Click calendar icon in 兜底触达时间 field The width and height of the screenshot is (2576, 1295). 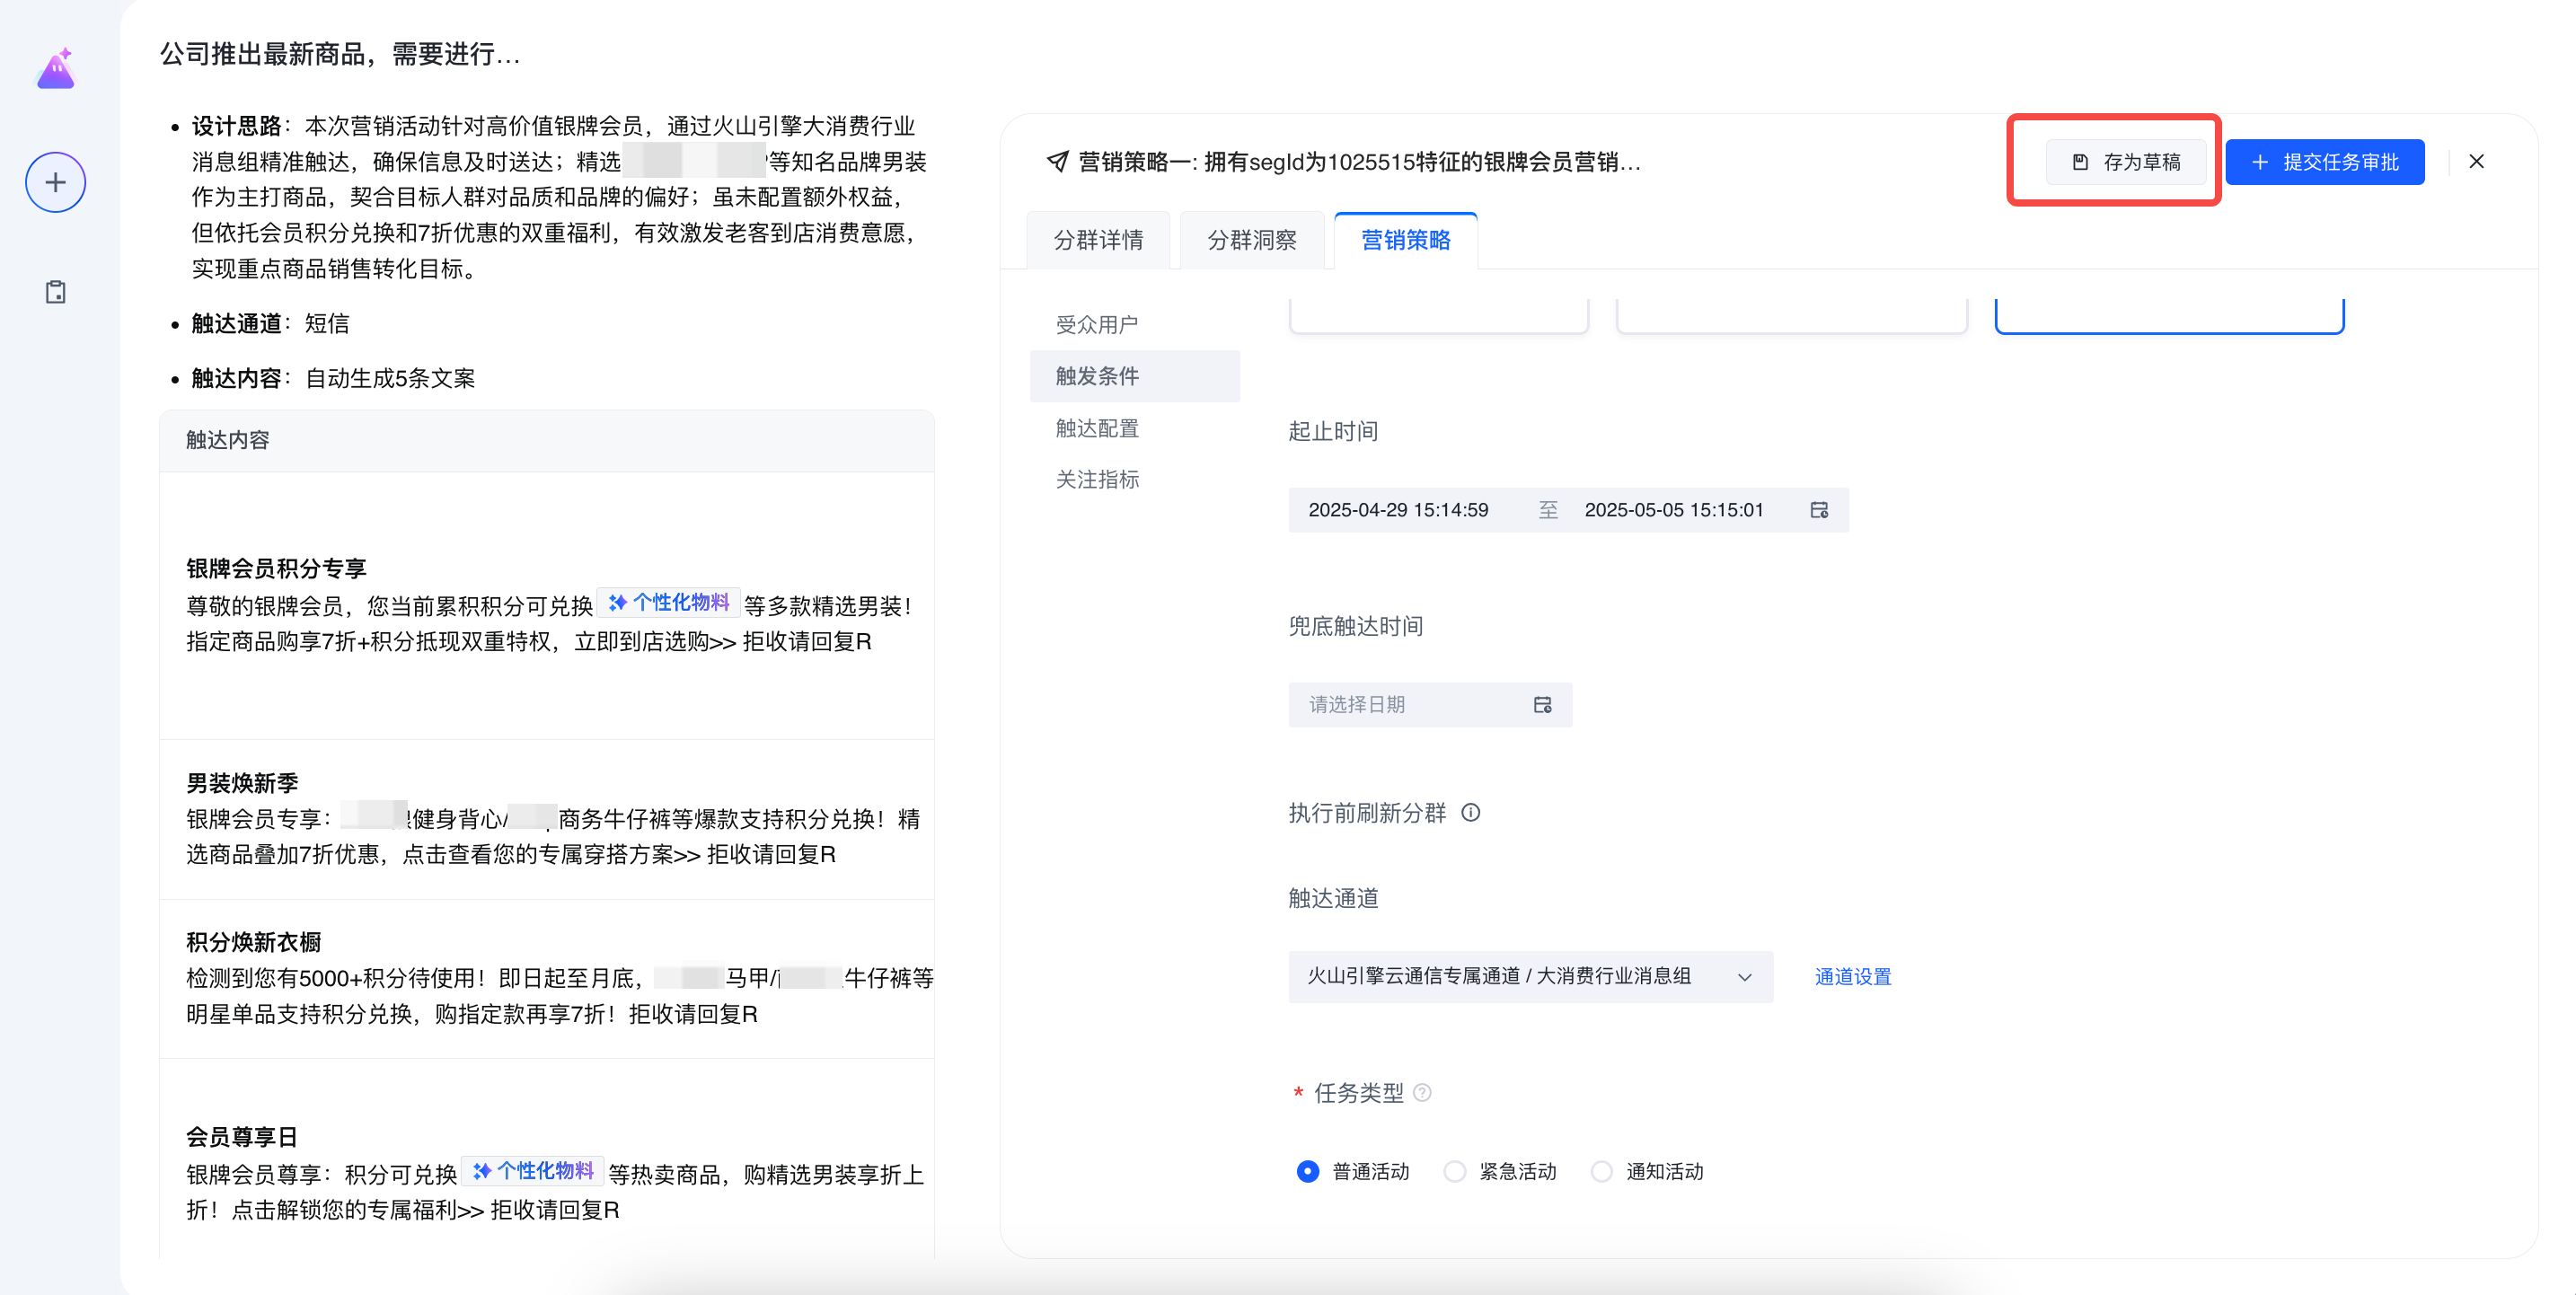pyautogui.click(x=1542, y=705)
